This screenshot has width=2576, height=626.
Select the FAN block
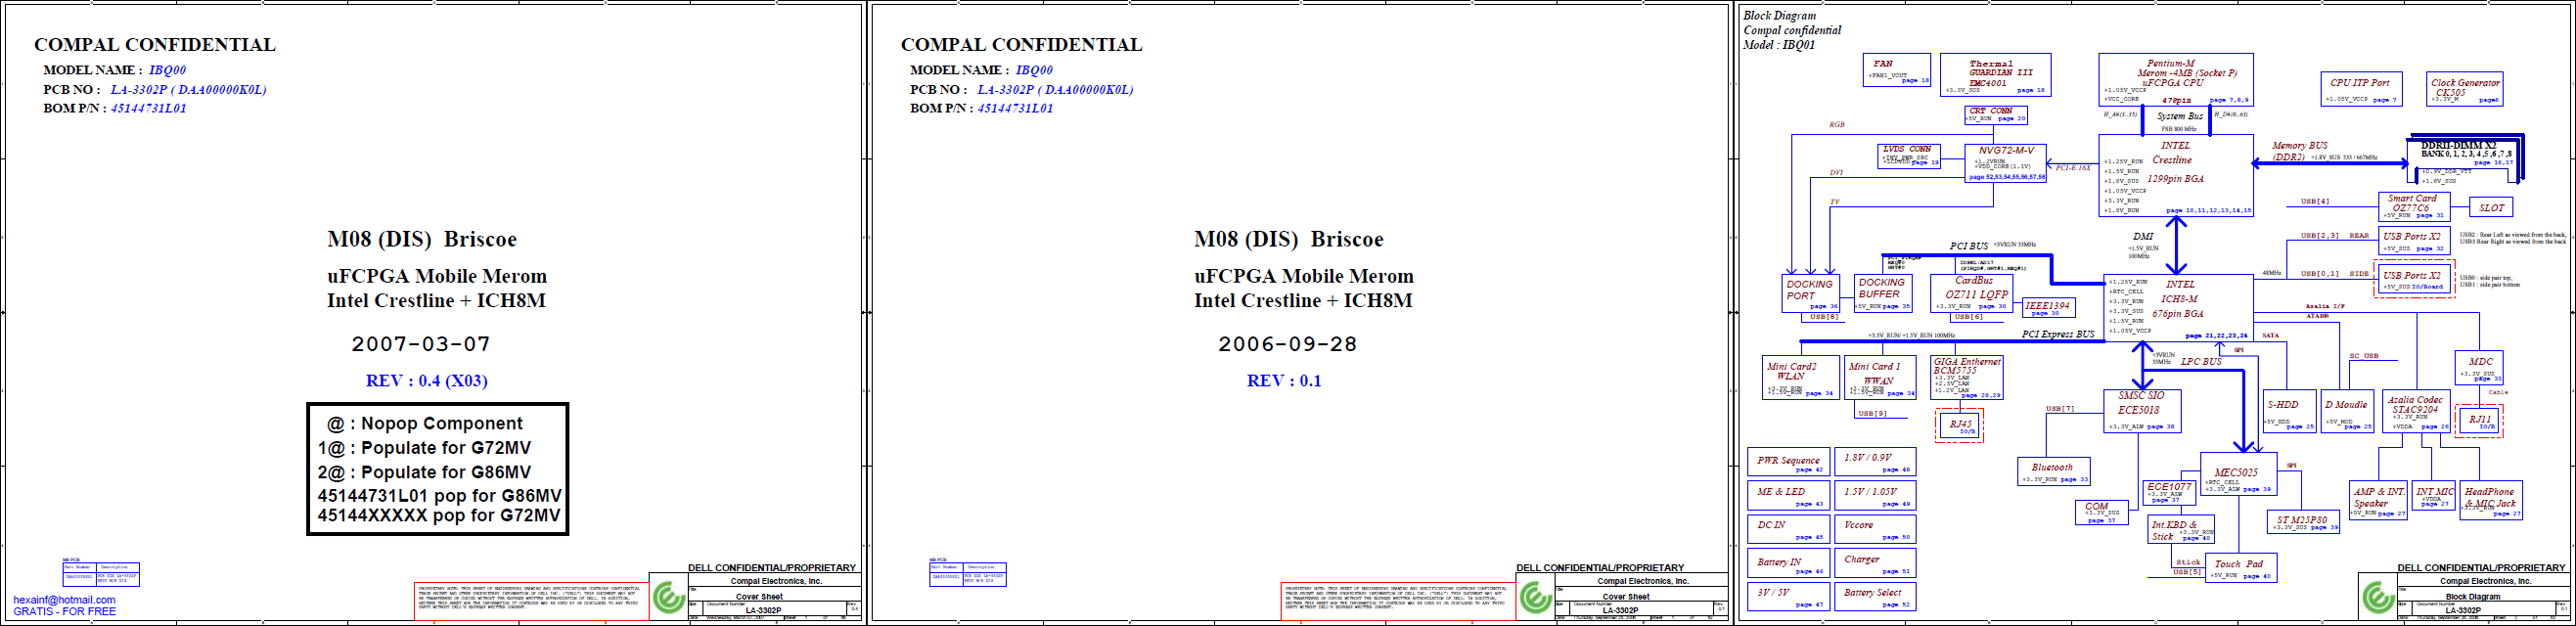1897,71
